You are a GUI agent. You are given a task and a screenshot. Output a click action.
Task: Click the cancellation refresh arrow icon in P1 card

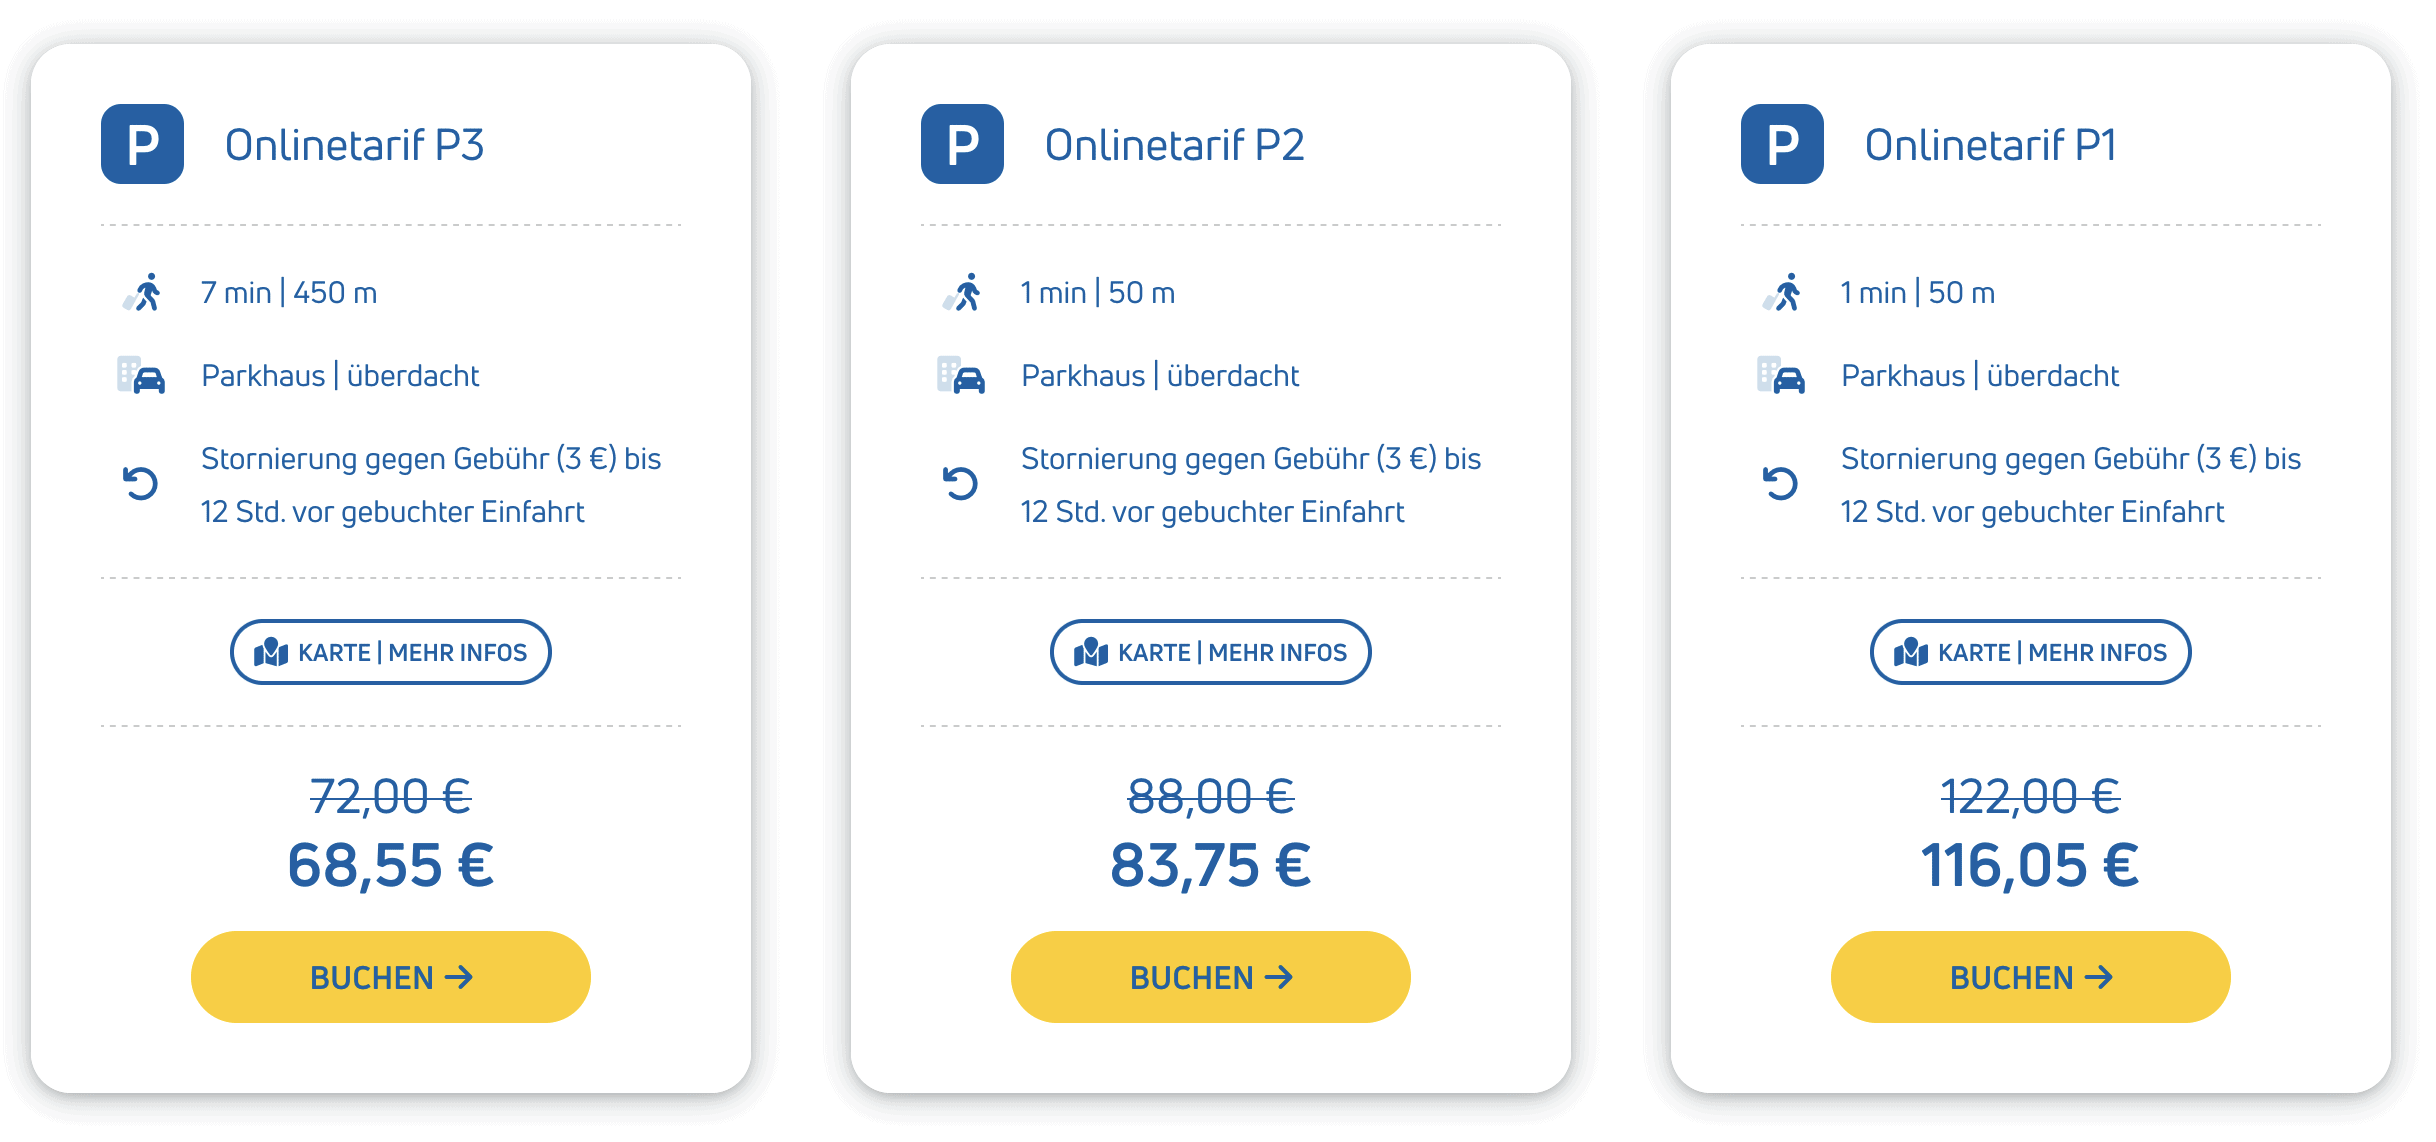(x=1780, y=484)
